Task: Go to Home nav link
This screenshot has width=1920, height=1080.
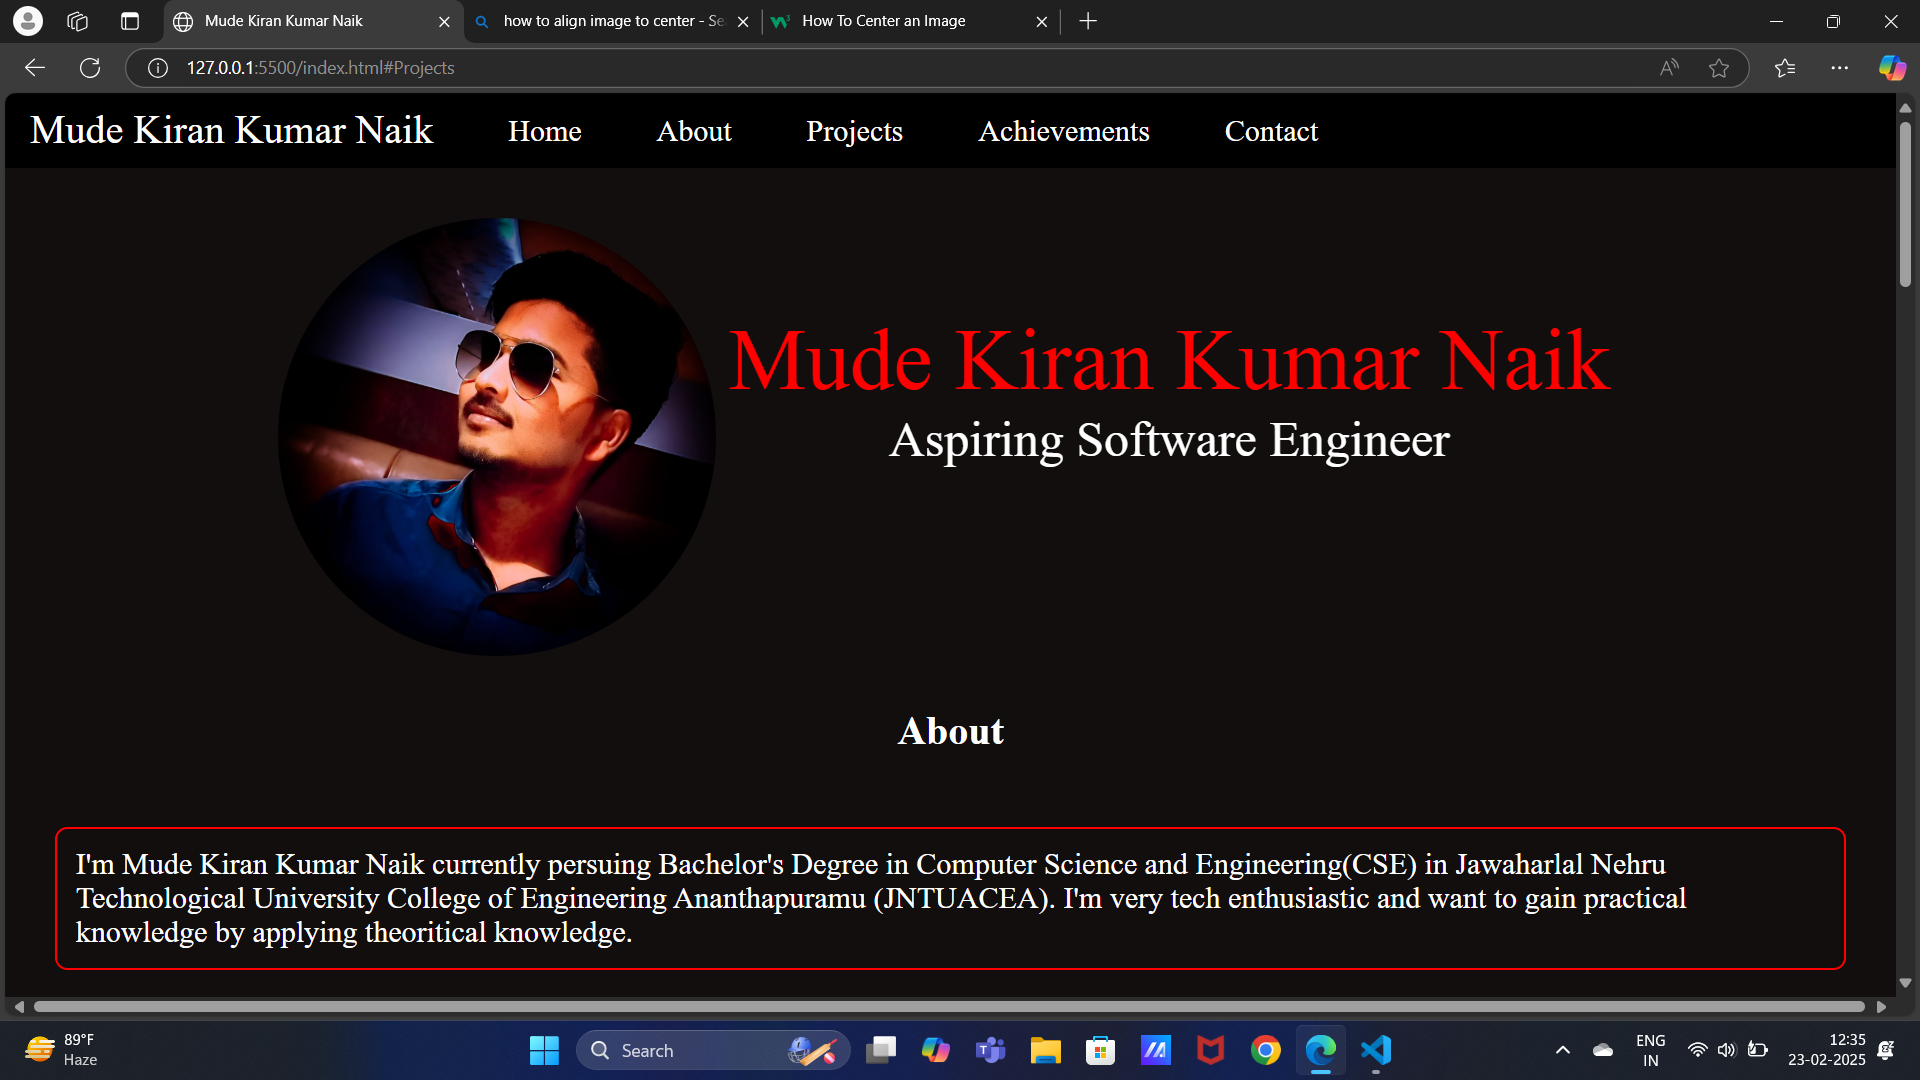Action: 544,131
